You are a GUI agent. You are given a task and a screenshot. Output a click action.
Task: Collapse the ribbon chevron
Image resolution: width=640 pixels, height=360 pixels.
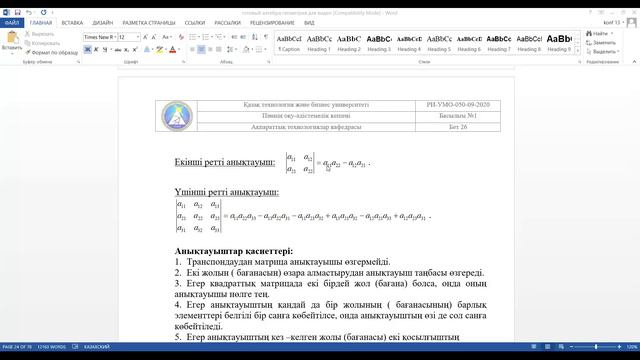(x=634, y=62)
